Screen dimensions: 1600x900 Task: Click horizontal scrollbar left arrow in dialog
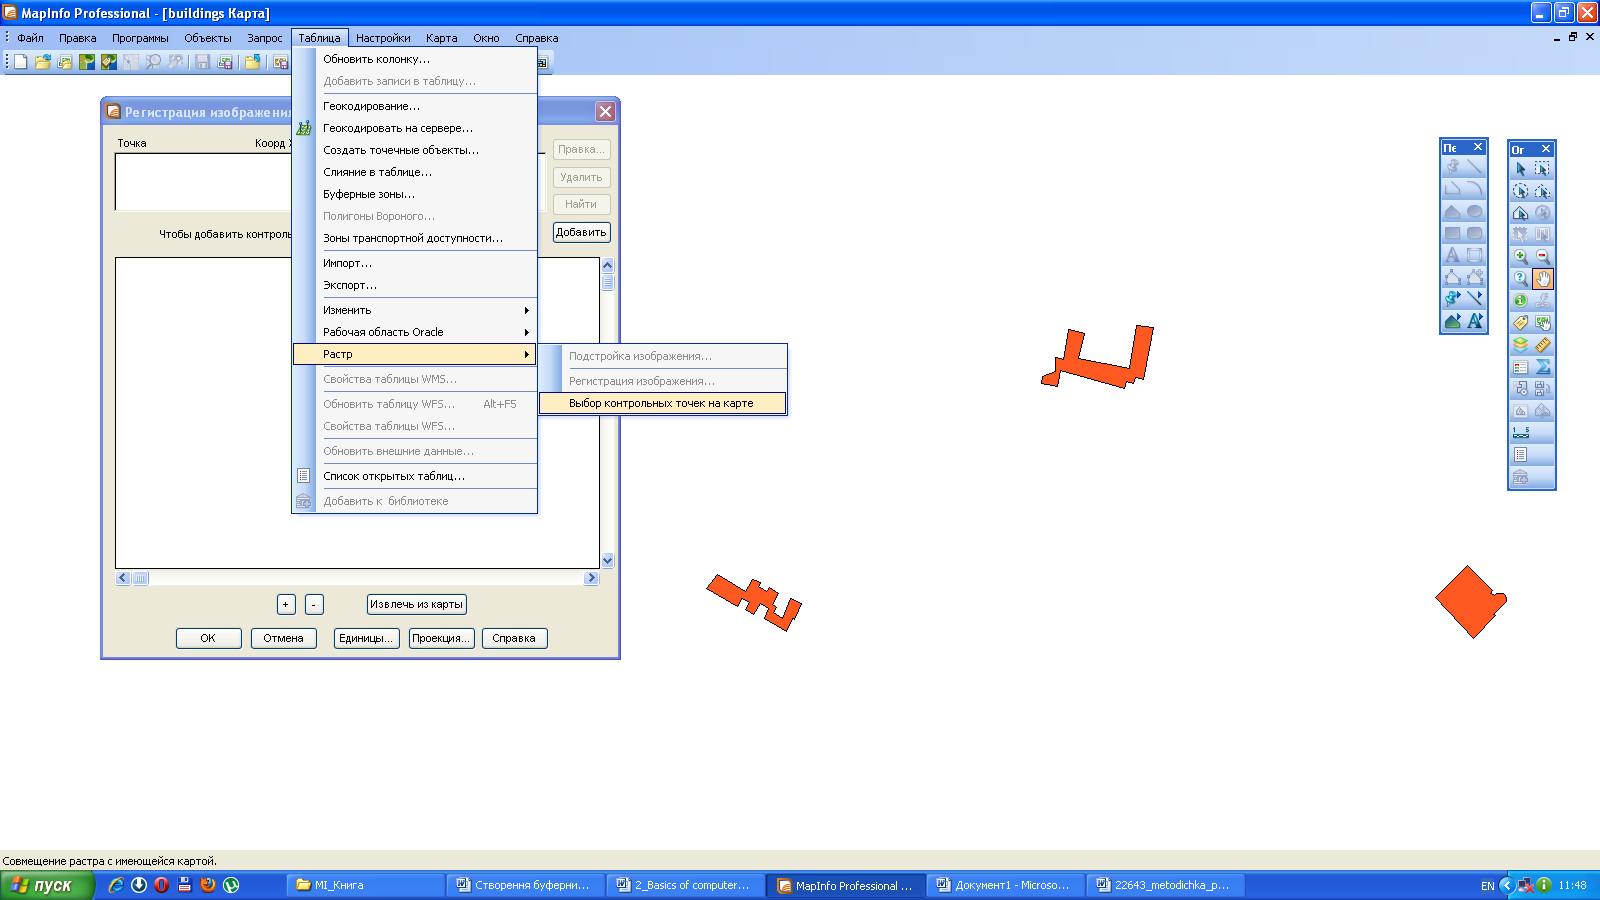click(x=123, y=578)
